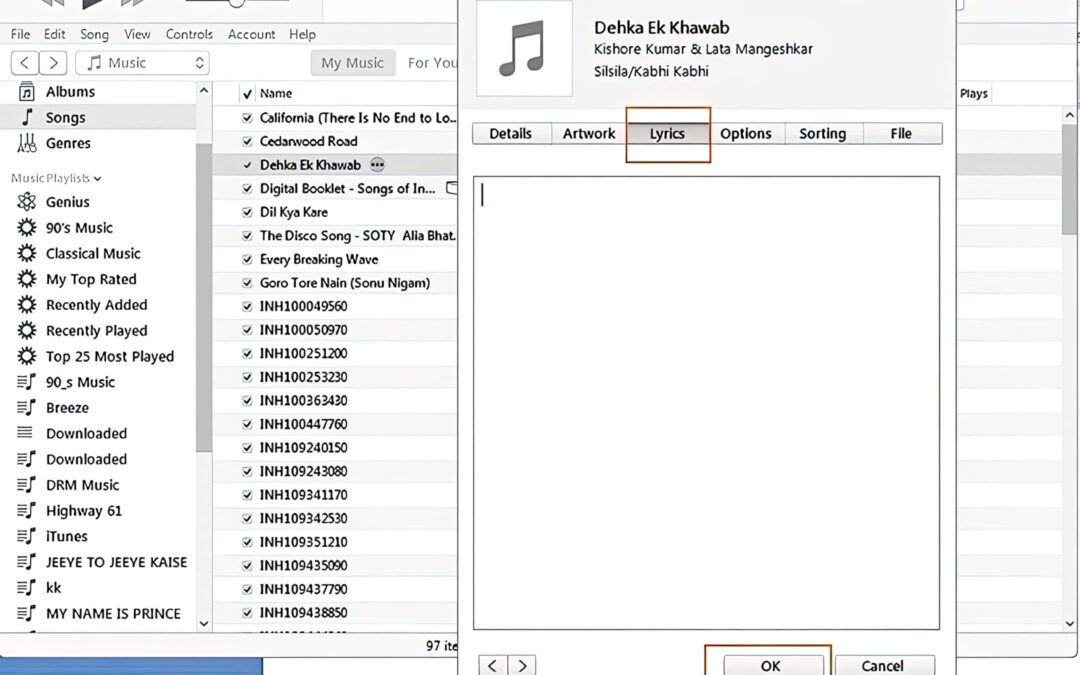The width and height of the screenshot is (1080, 675).
Task: Click the song list scroll down arrow
Action: click(1070, 623)
